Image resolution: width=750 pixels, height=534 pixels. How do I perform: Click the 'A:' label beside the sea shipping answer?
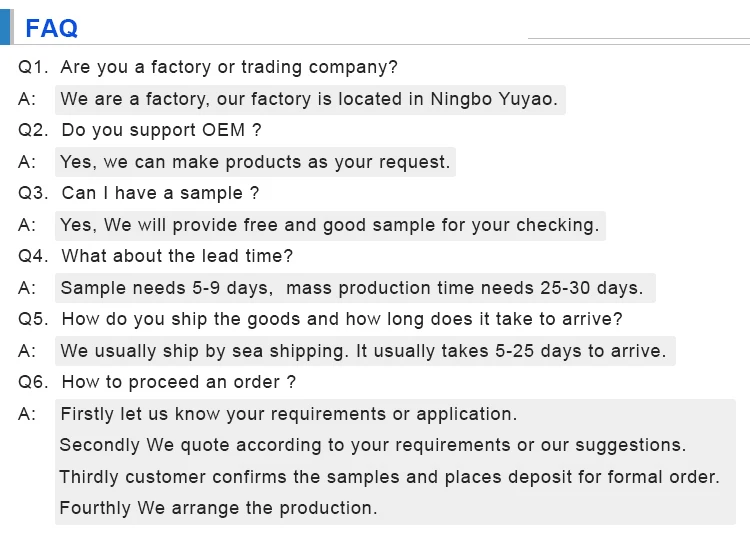[x=27, y=351]
